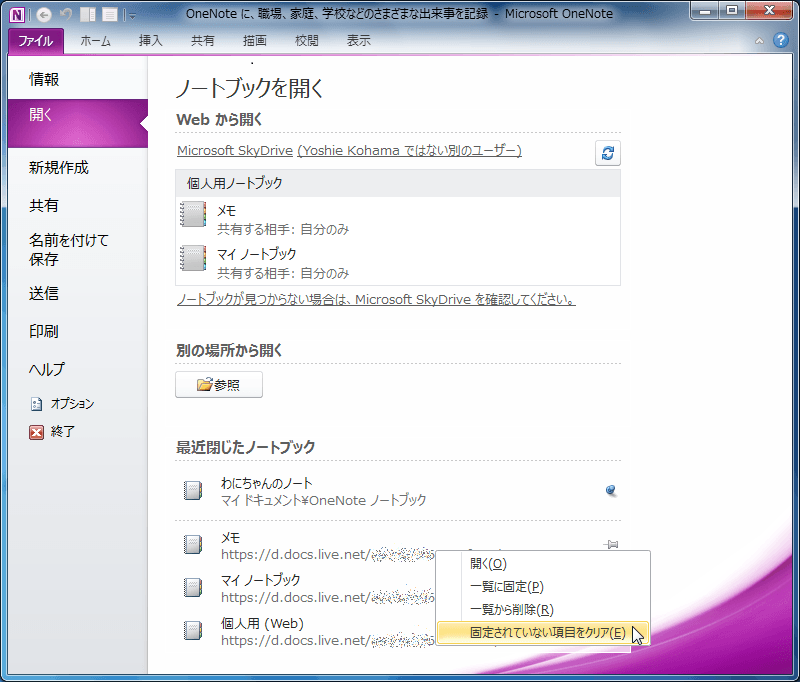The image size is (800, 682).
Task: Open Help with the question mark icon
Action: pos(781,40)
